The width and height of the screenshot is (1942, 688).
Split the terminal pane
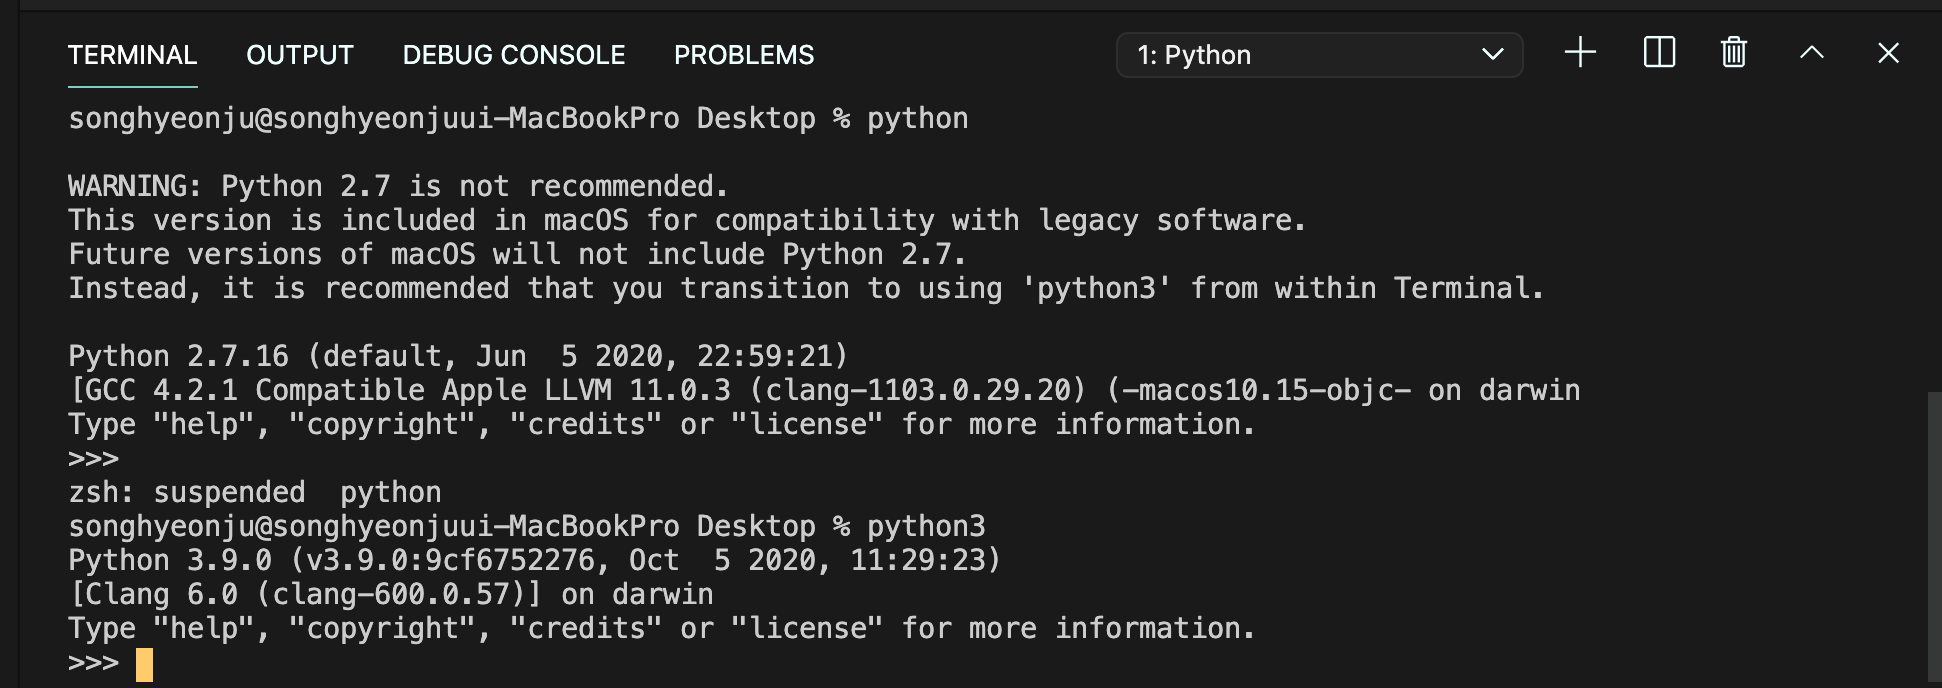[1659, 52]
